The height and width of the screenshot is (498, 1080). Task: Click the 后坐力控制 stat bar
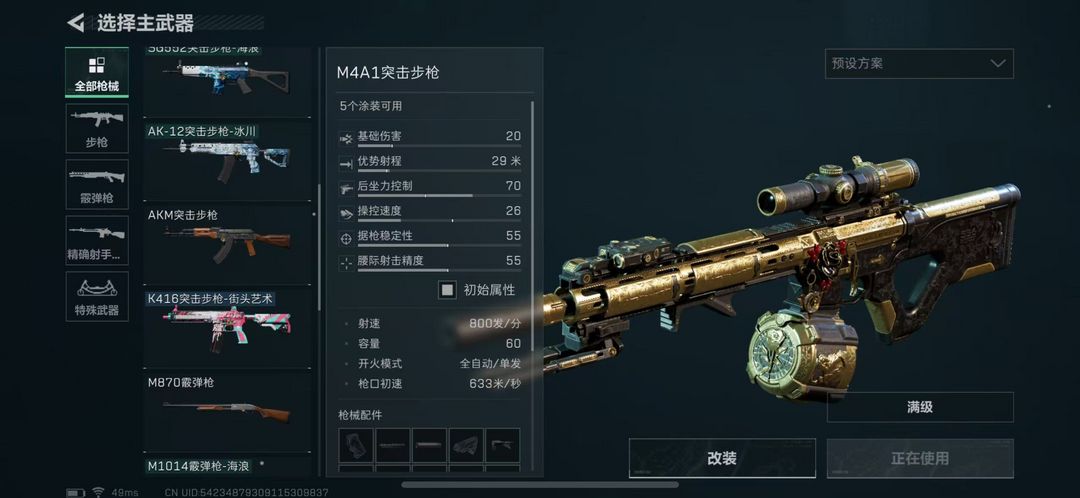pyautogui.click(x=439, y=196)
